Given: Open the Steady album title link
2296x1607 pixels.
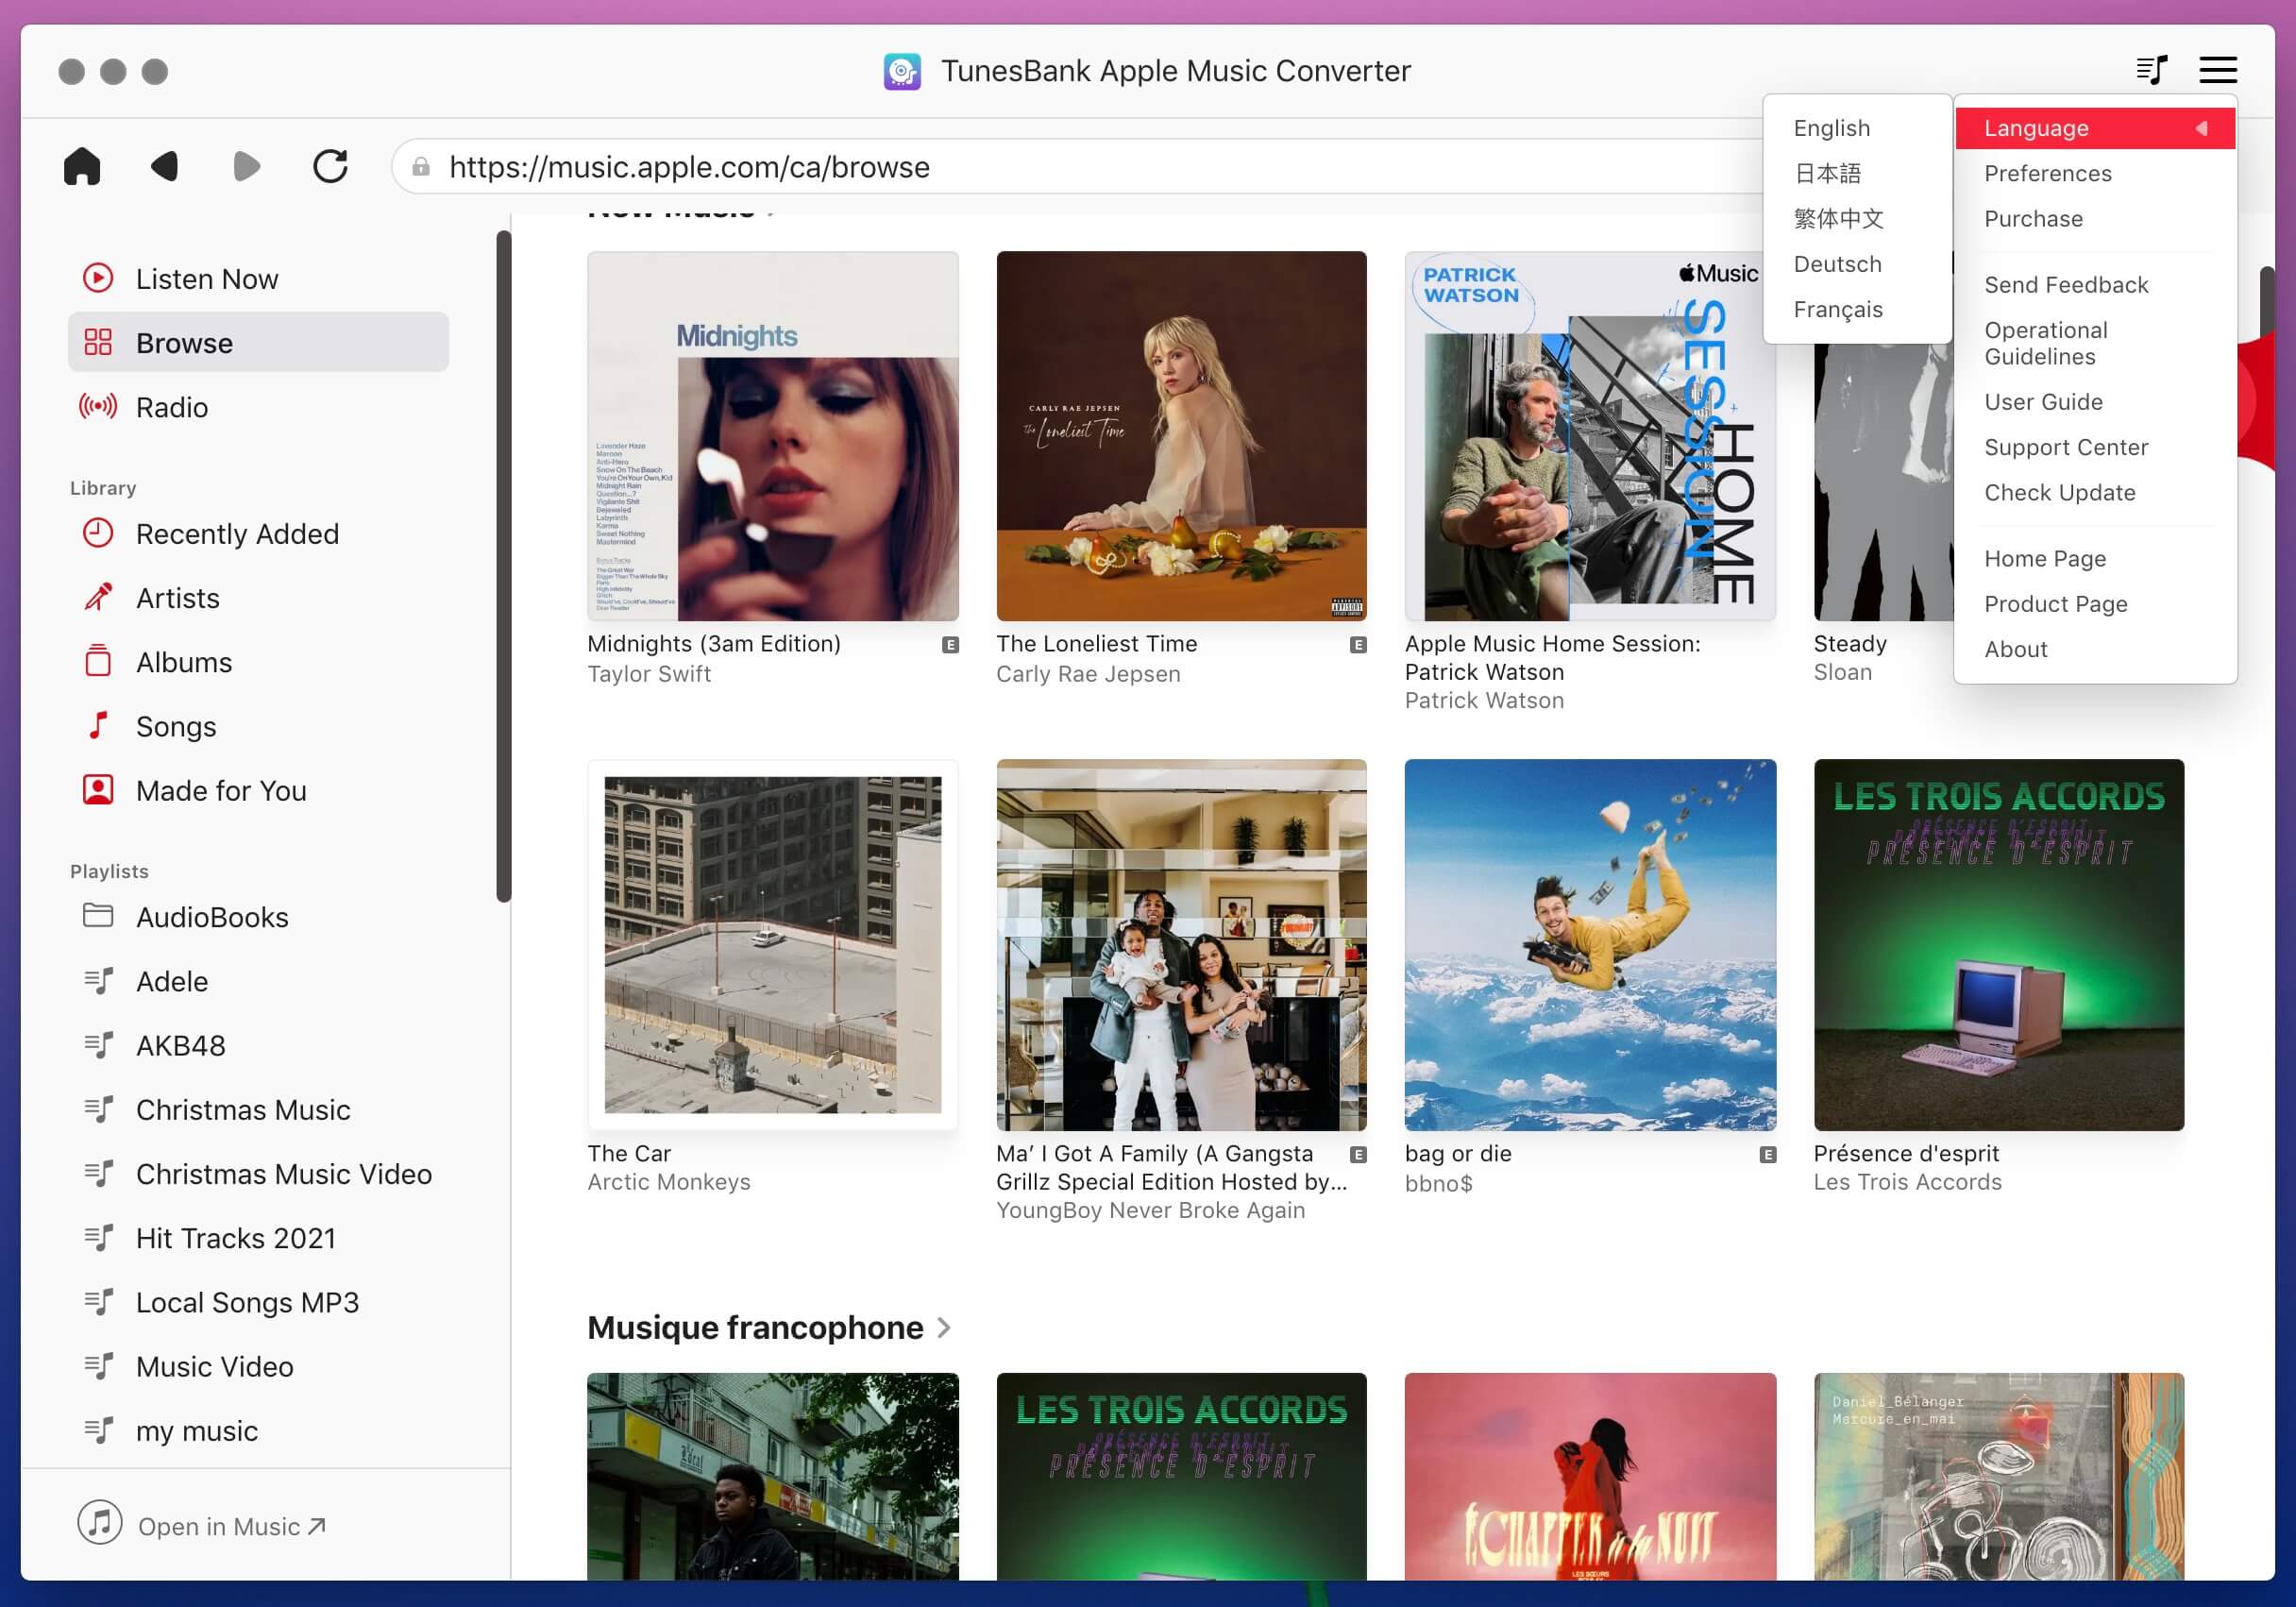Looking at the screenshot, I should coord(1850,644).
